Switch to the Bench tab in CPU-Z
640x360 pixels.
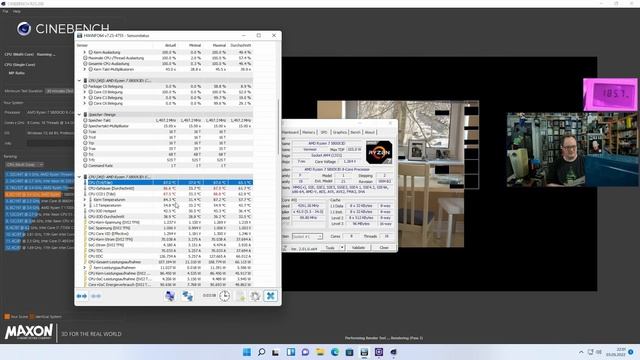coord(356,132)
